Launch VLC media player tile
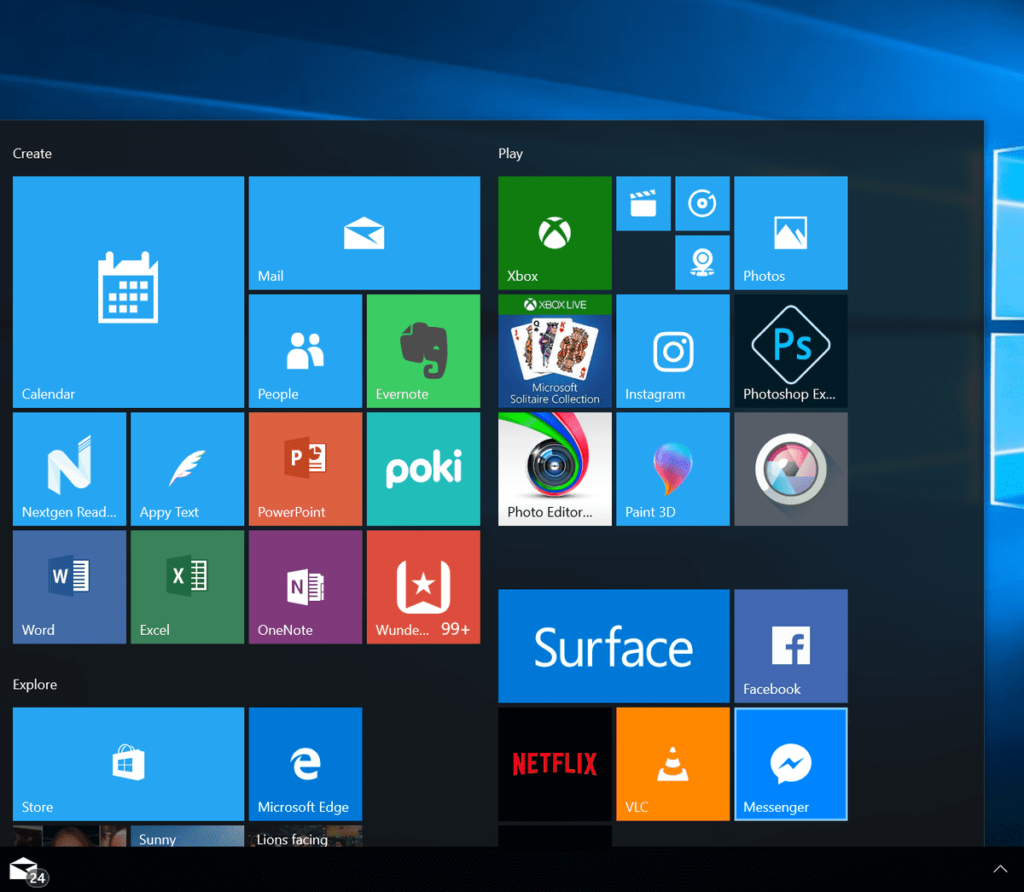 point(673,764)
